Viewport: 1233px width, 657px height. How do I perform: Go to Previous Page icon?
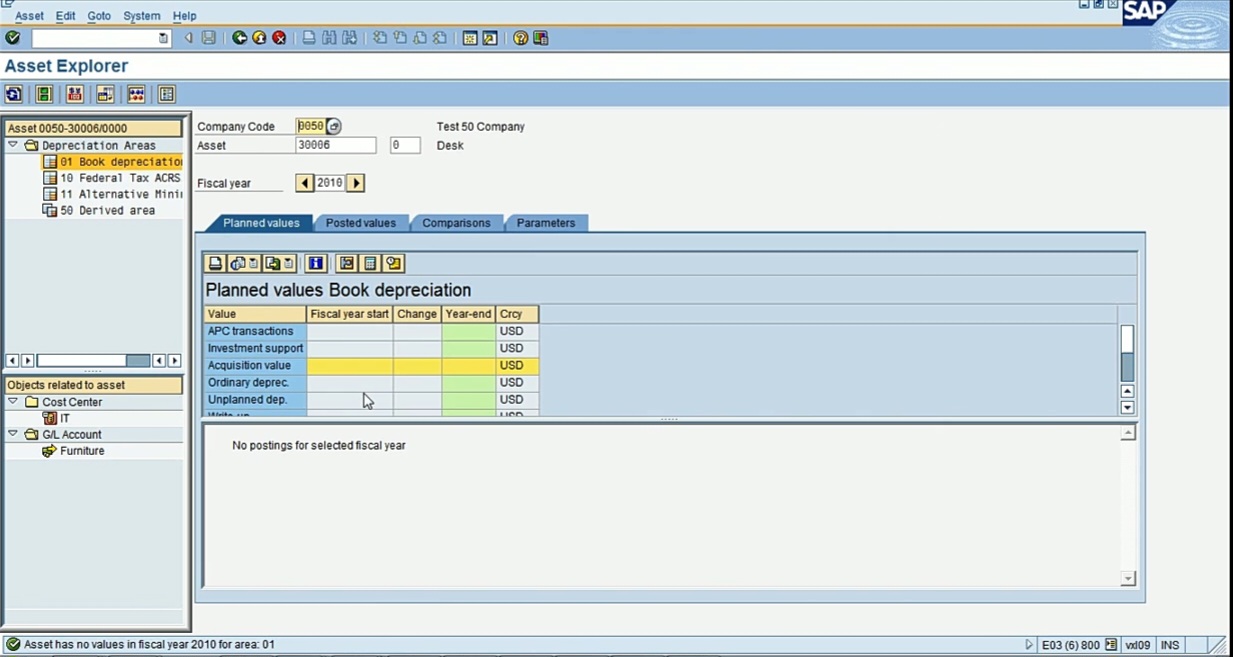point(400,38)
